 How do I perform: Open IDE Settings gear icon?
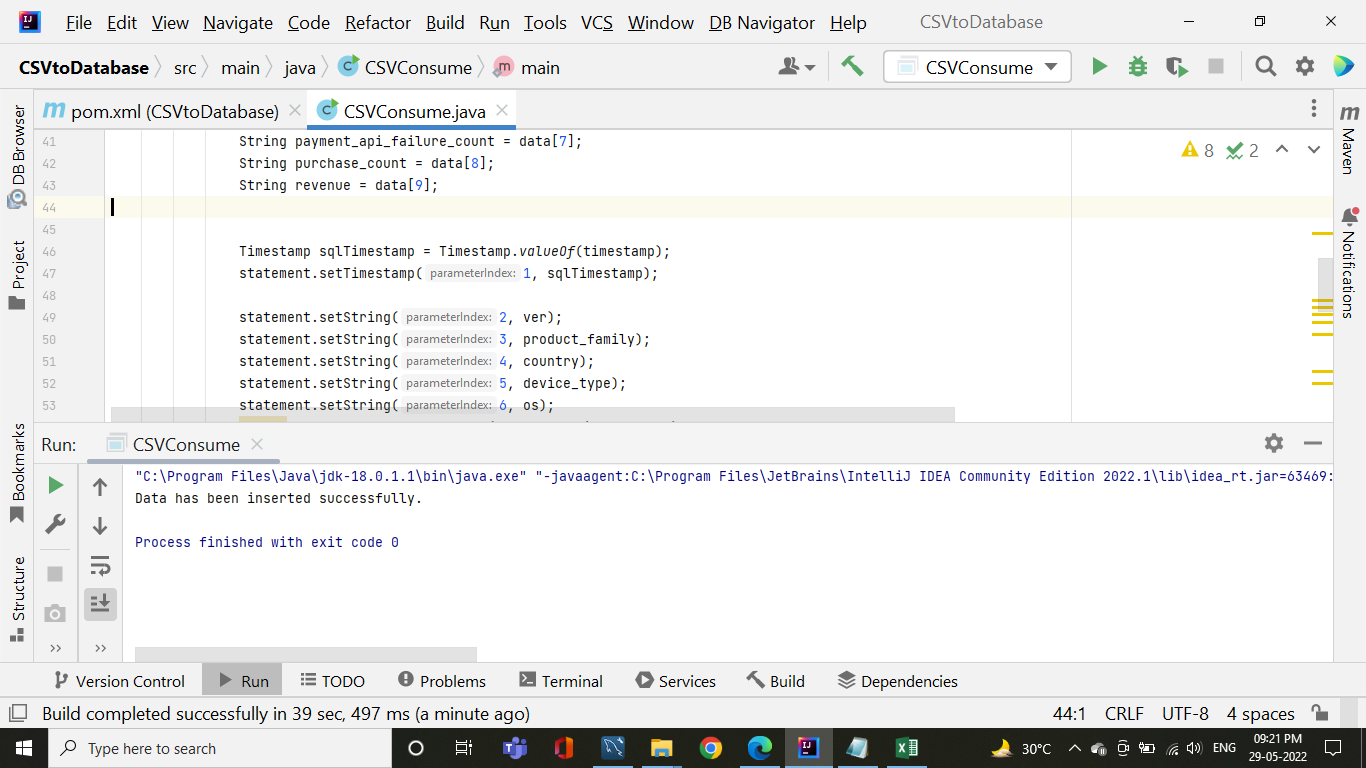(1304, 65)
